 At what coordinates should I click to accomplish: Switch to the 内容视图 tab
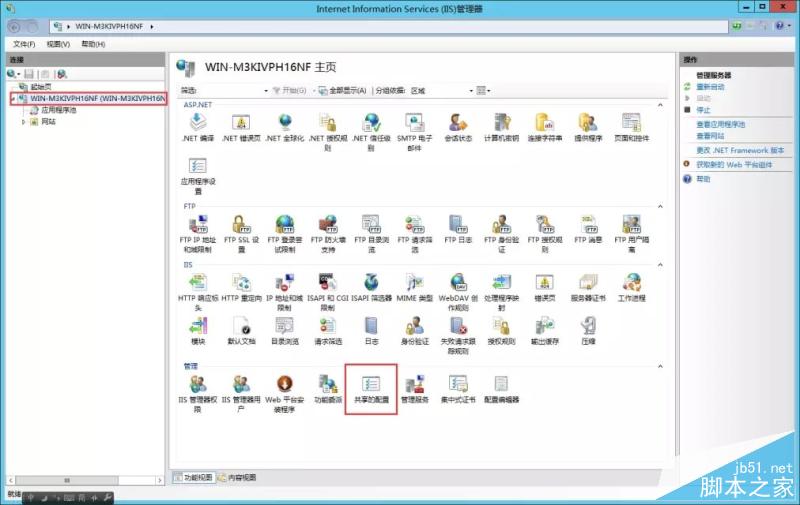(x=237, y=477)
